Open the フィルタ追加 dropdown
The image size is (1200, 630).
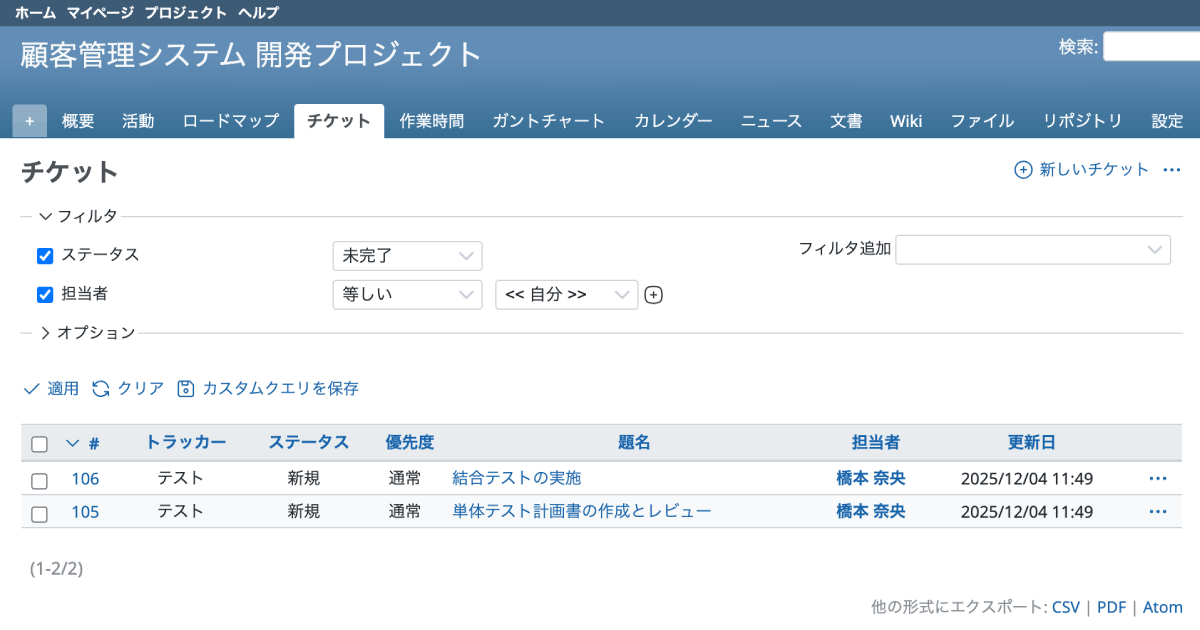[x=1032, y=249]
